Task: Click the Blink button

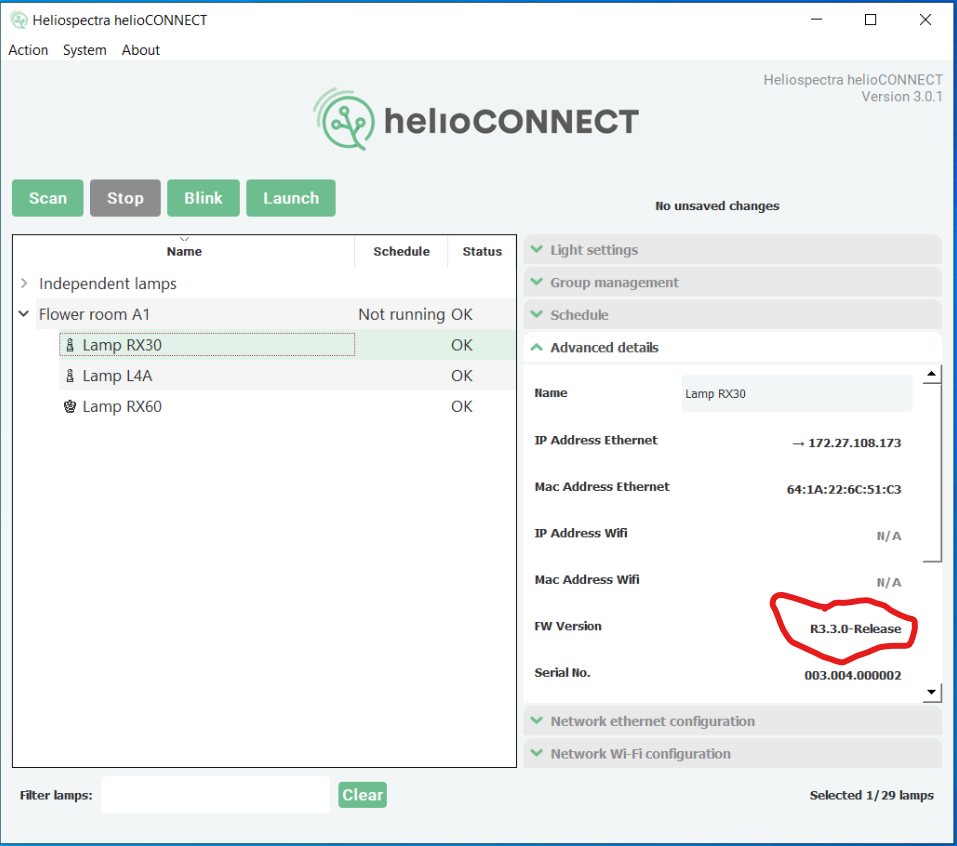Action: pyautogui.click(x=203, y=198)
